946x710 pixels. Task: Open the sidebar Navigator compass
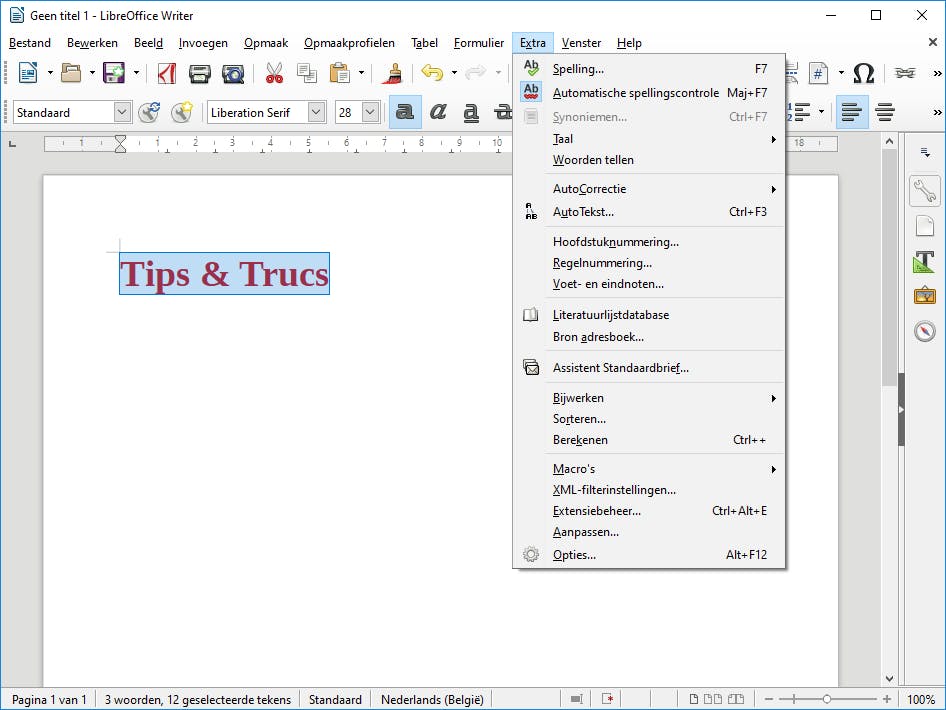point(925,331)
